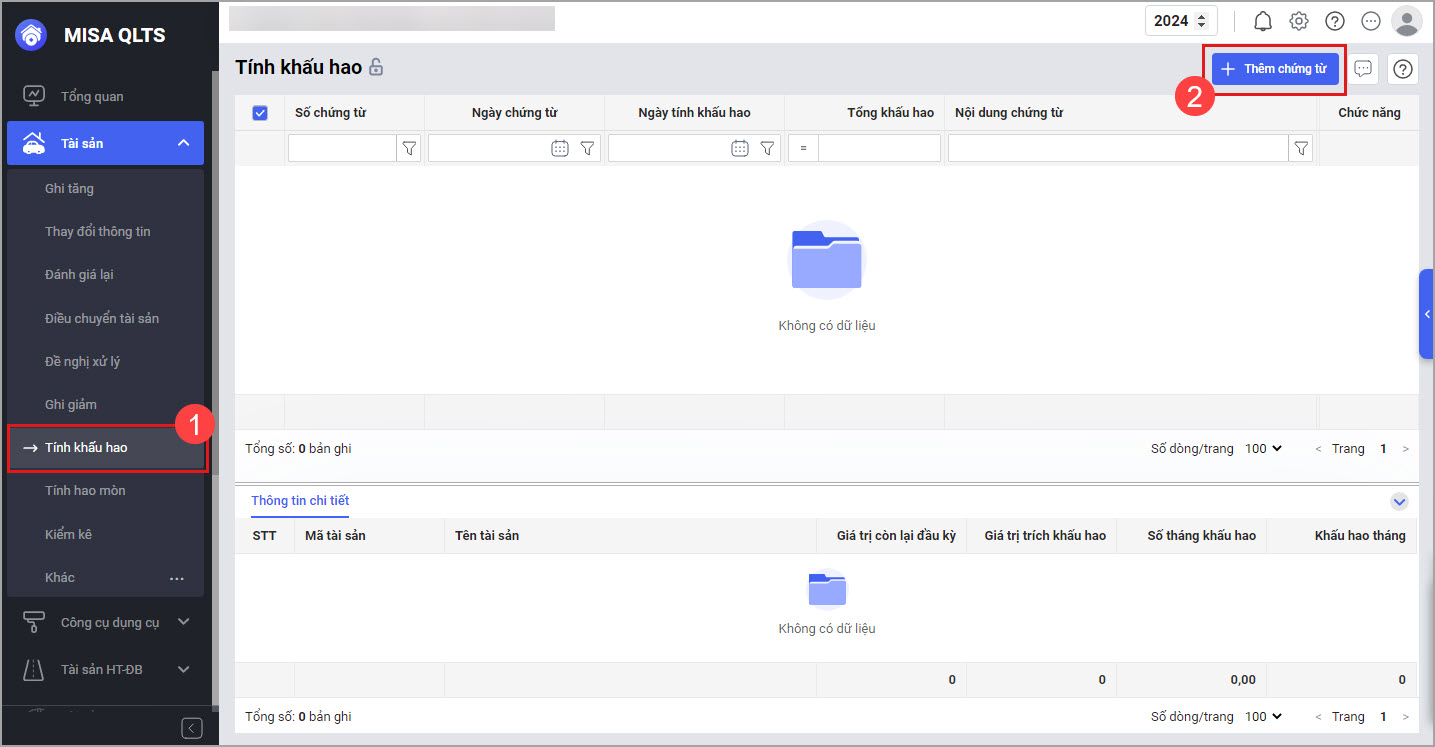The height and width of the screenshot is (747, 1435).
Task: Go to next page in detail grid
Action: click(1406, 717)
